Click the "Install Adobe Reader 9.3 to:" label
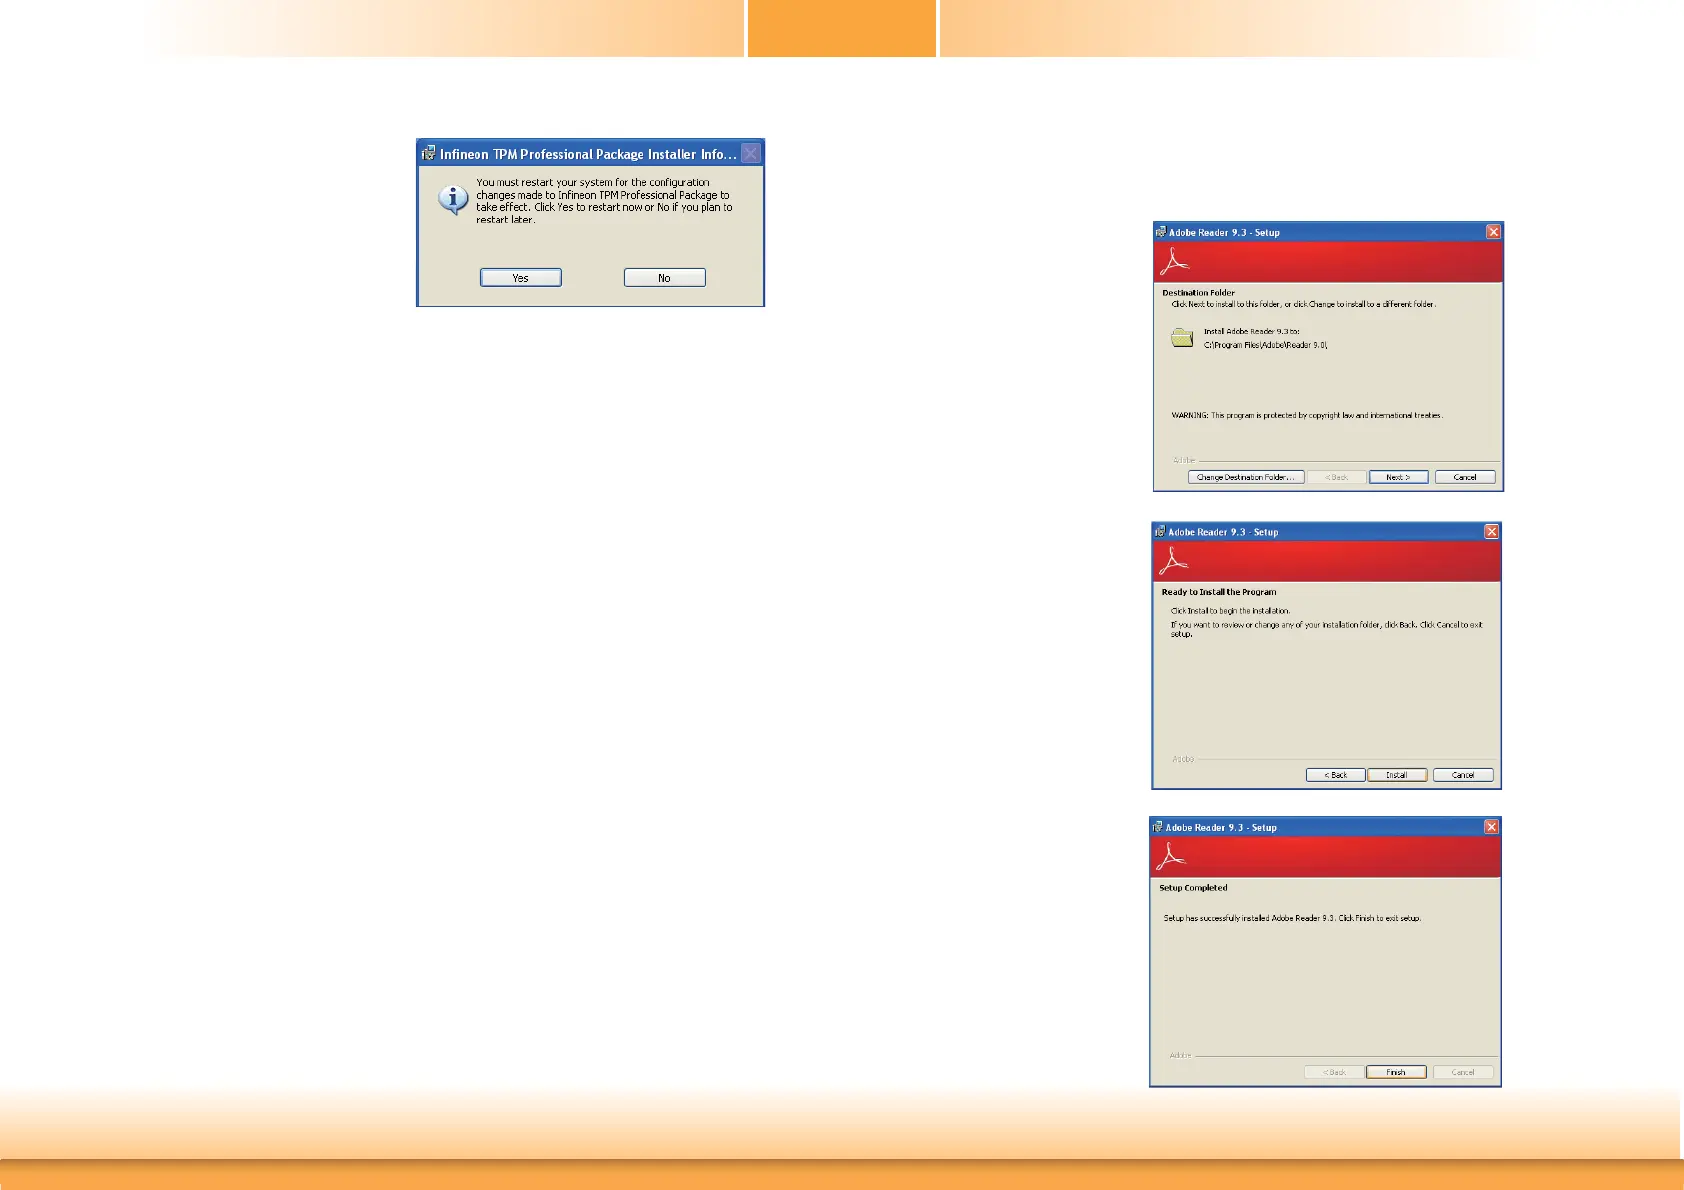 [x=1252, y=331]
